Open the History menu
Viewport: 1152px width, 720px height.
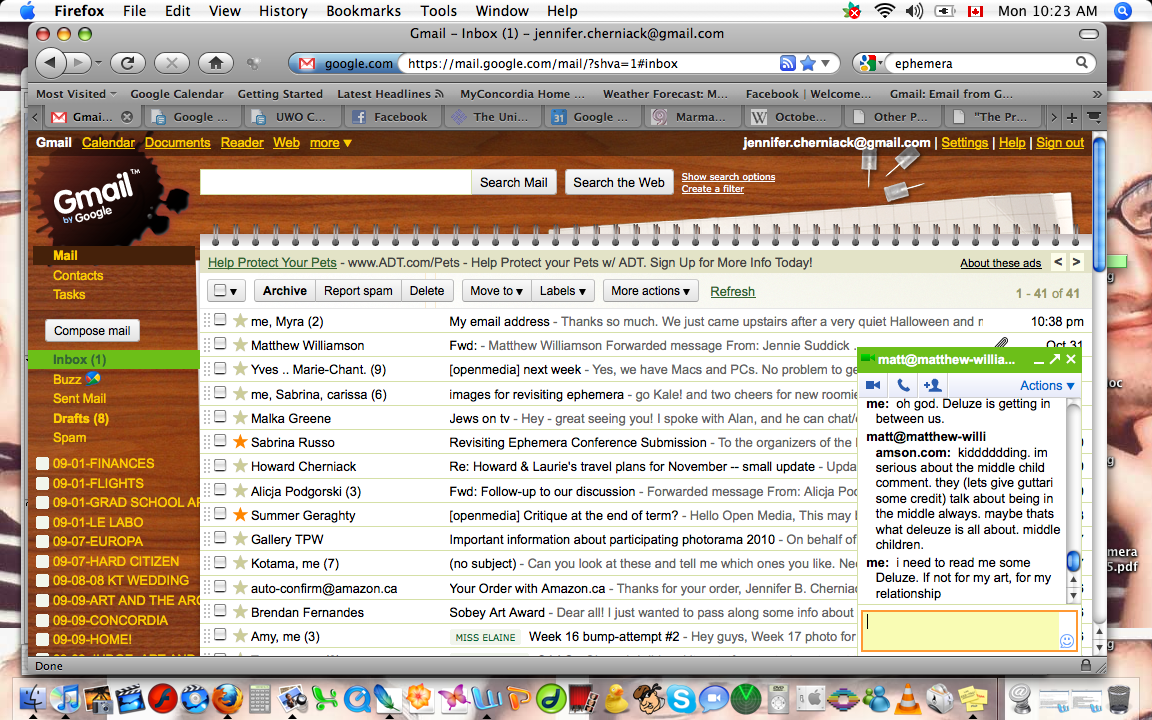pyautogui.click(x=283, y=11)
